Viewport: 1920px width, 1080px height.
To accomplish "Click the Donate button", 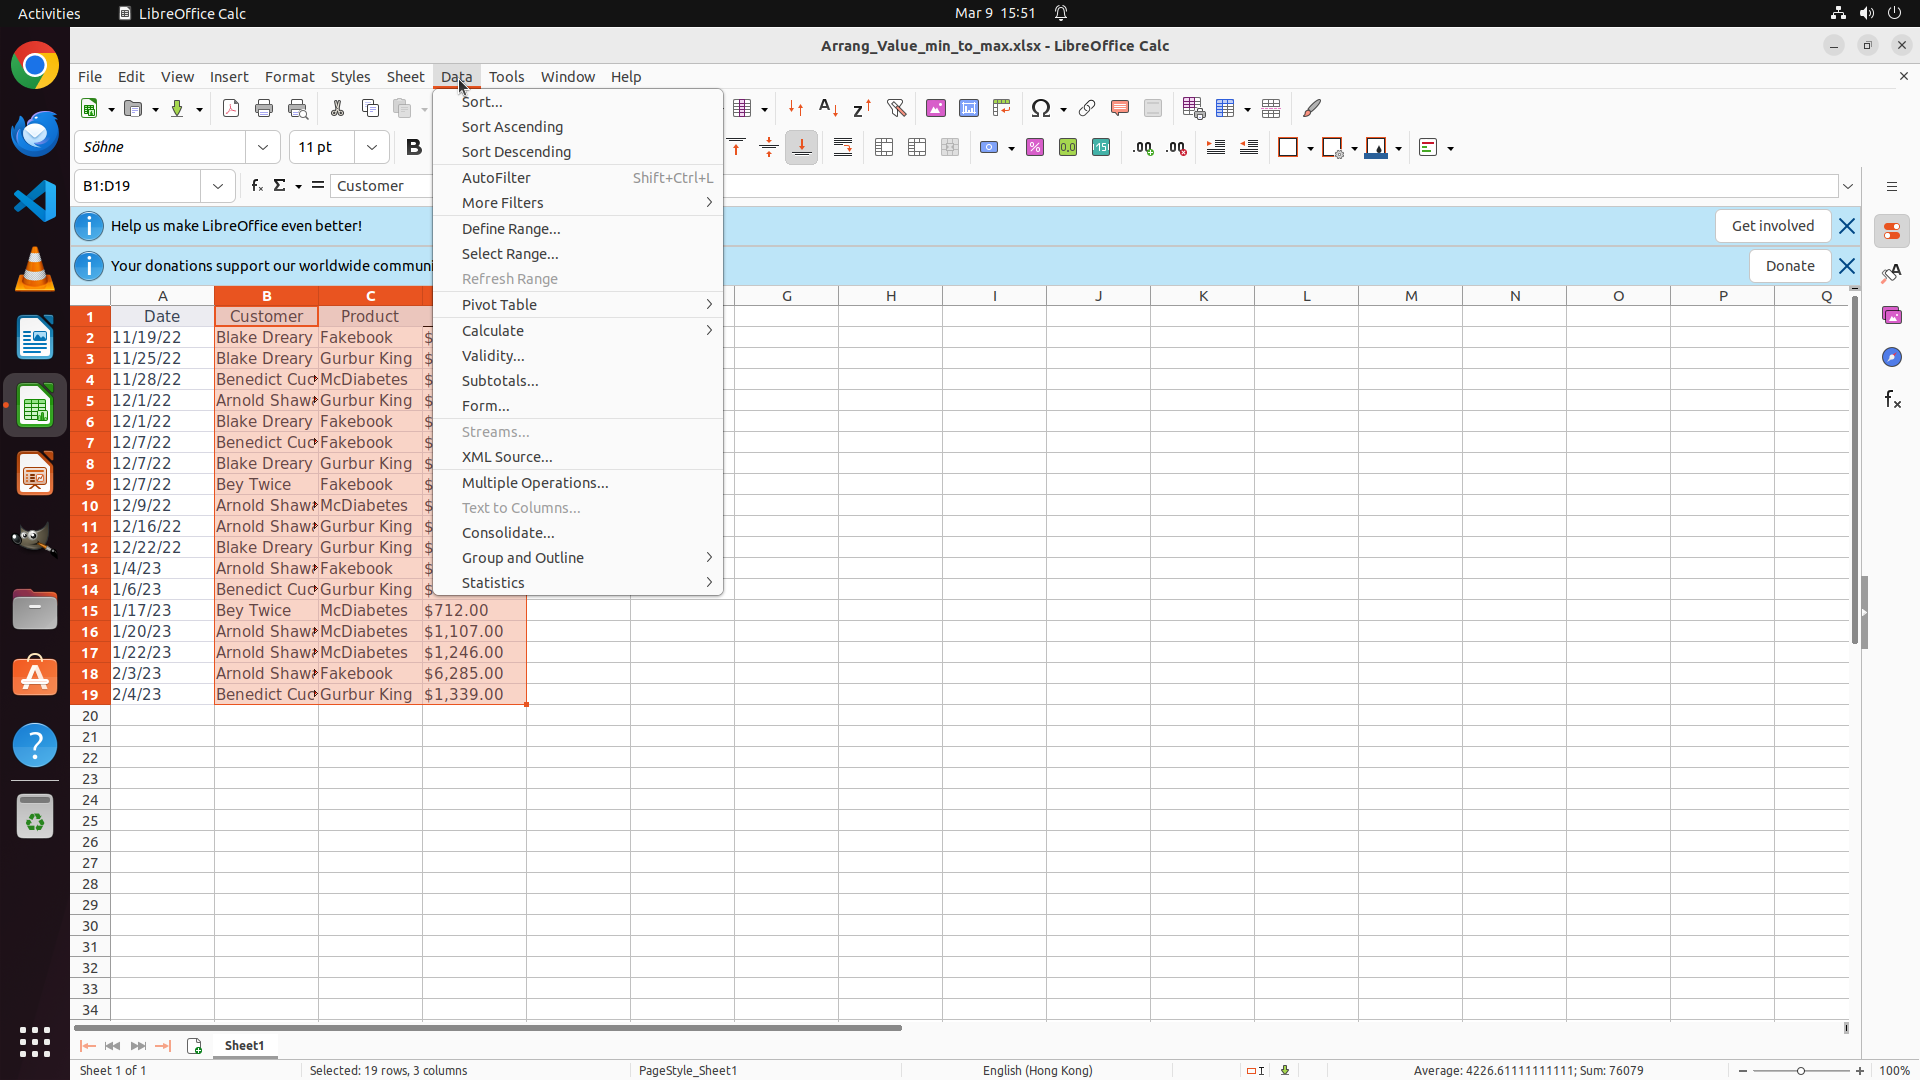I will coord(1789,266).
